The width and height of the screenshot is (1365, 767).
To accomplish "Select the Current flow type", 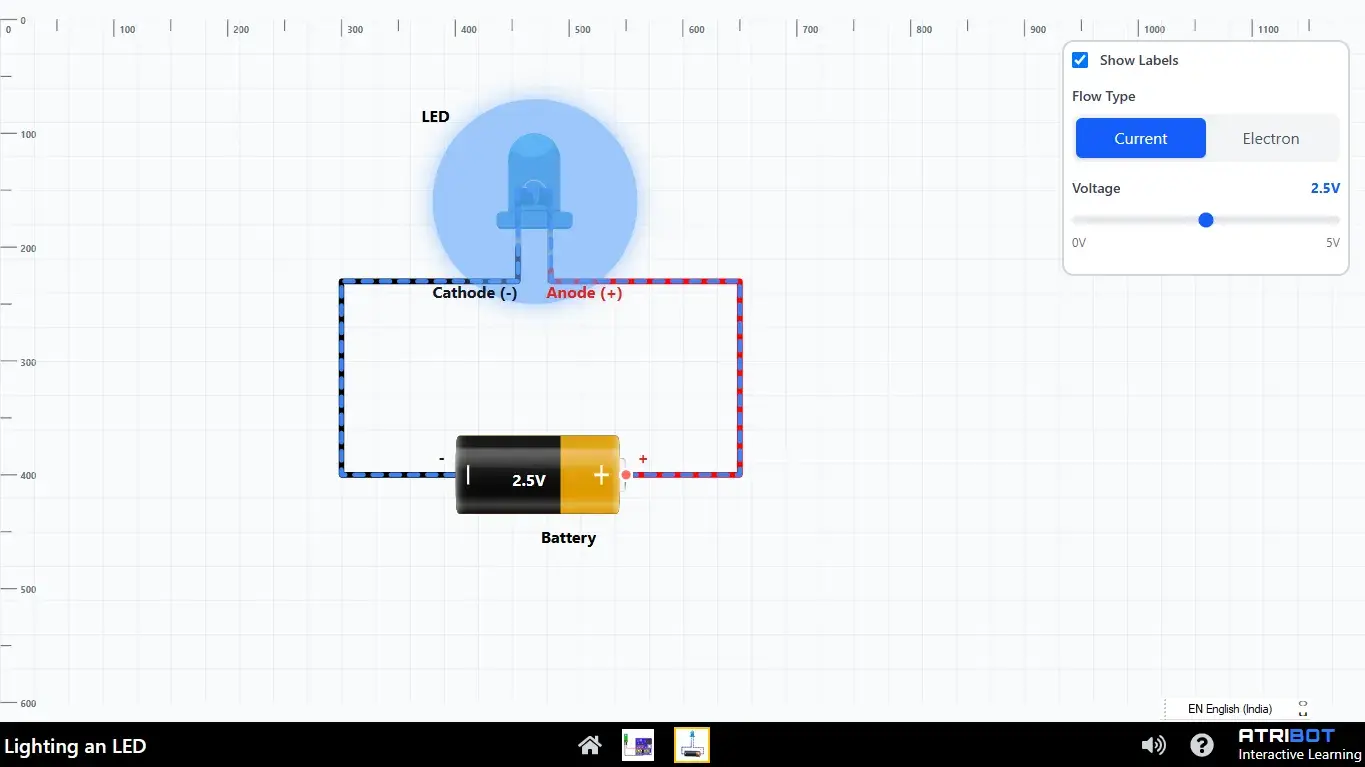I will tap(1141, 138).
